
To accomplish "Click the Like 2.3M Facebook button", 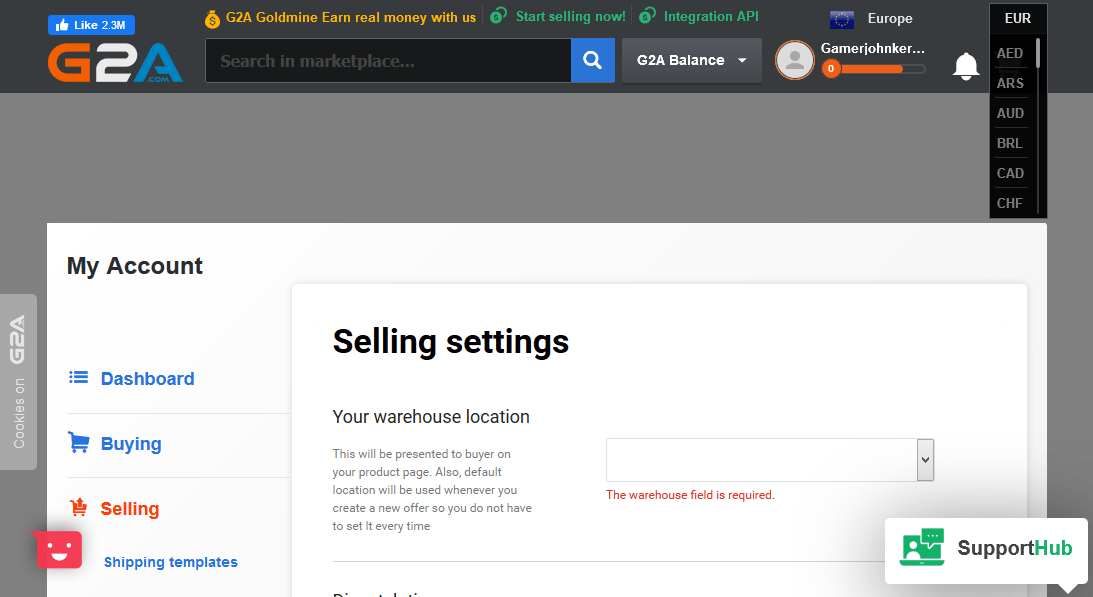I will [x=91, y=24].
